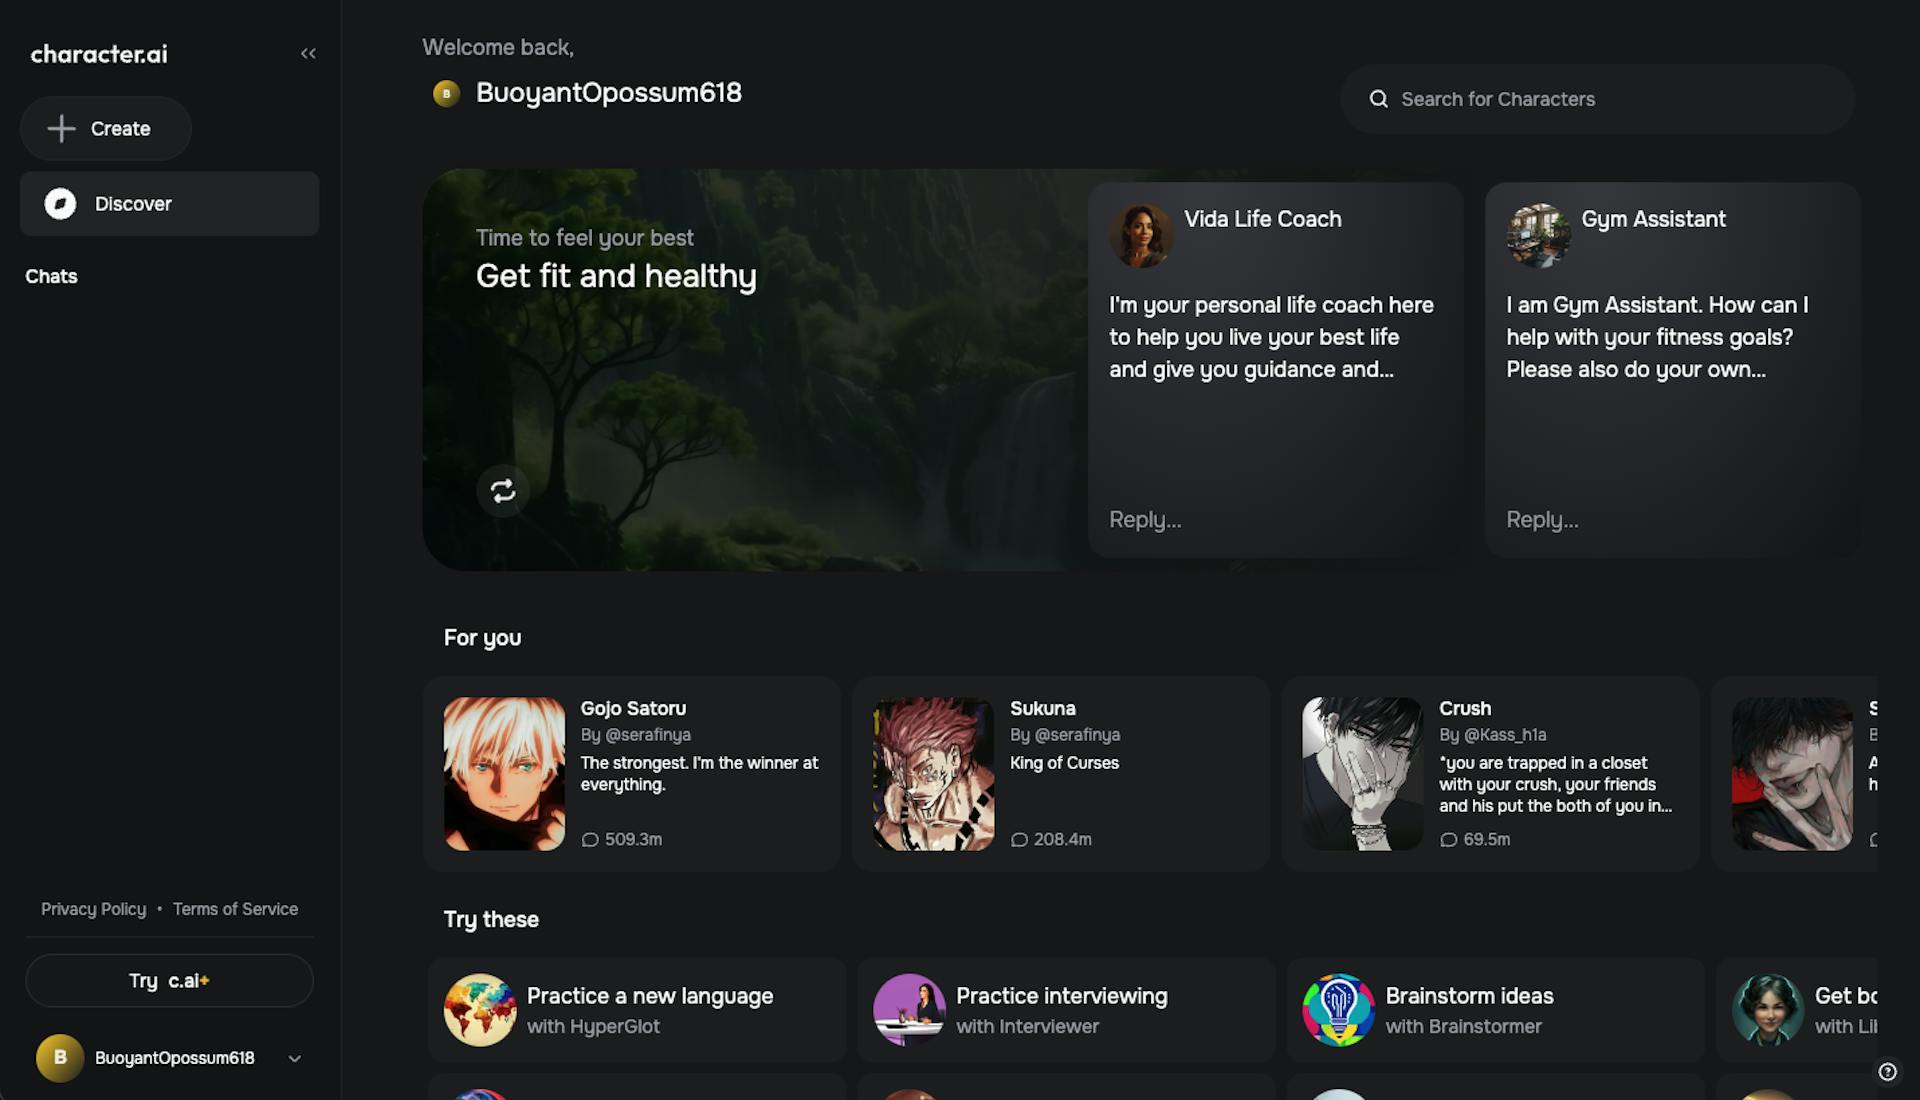Open Chats section in sidebar
Image resolution: width=1920 pixels, height=1100 pixels.
(51, 277)
